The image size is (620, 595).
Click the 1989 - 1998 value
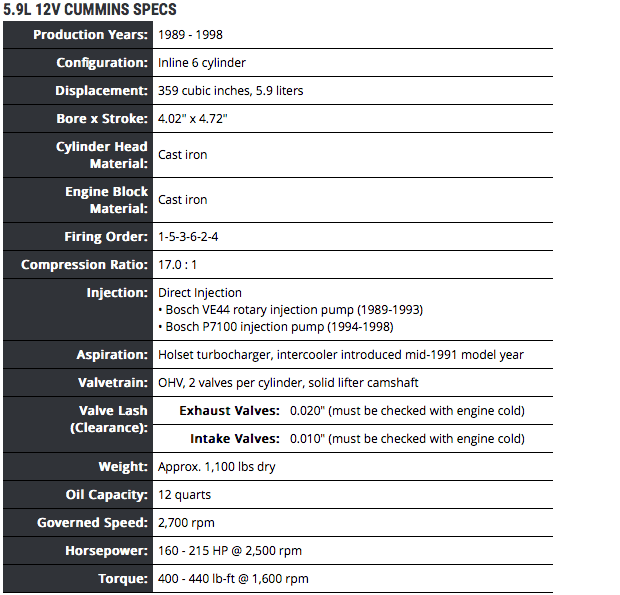190,35
